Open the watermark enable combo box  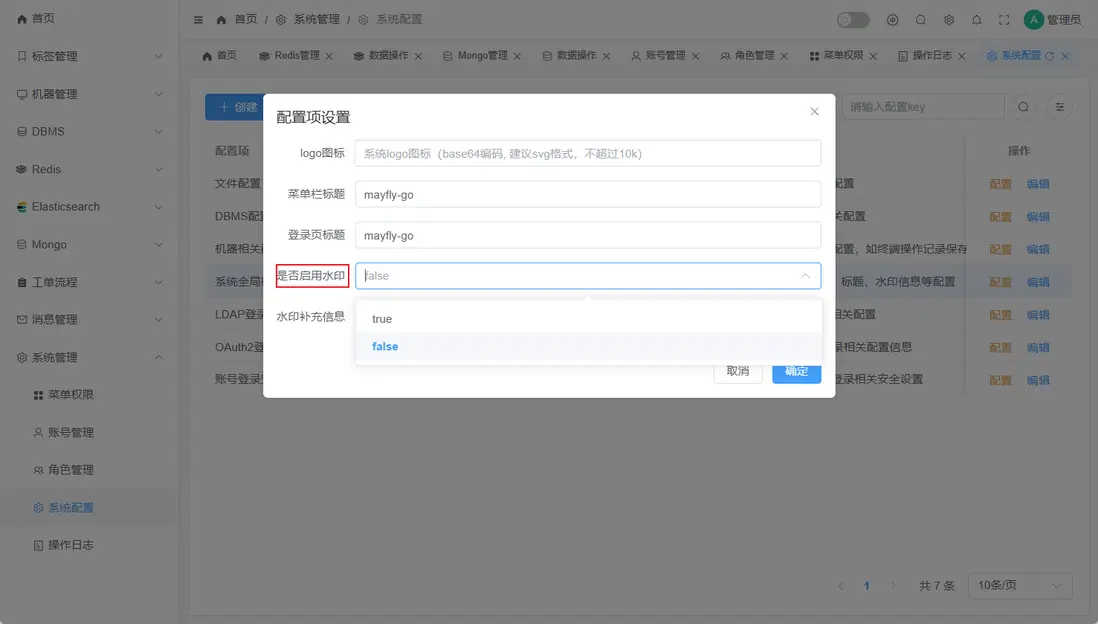(x=588, y=276)
